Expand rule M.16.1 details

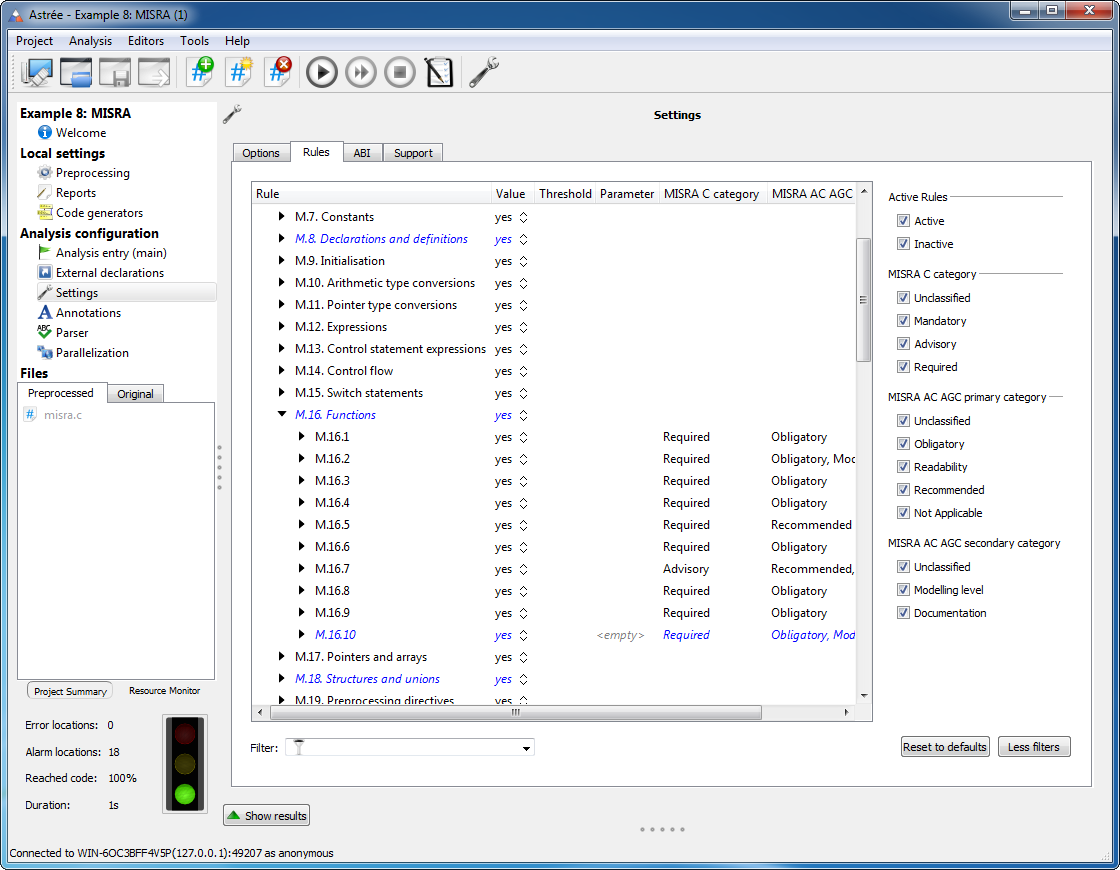point(301,436)
